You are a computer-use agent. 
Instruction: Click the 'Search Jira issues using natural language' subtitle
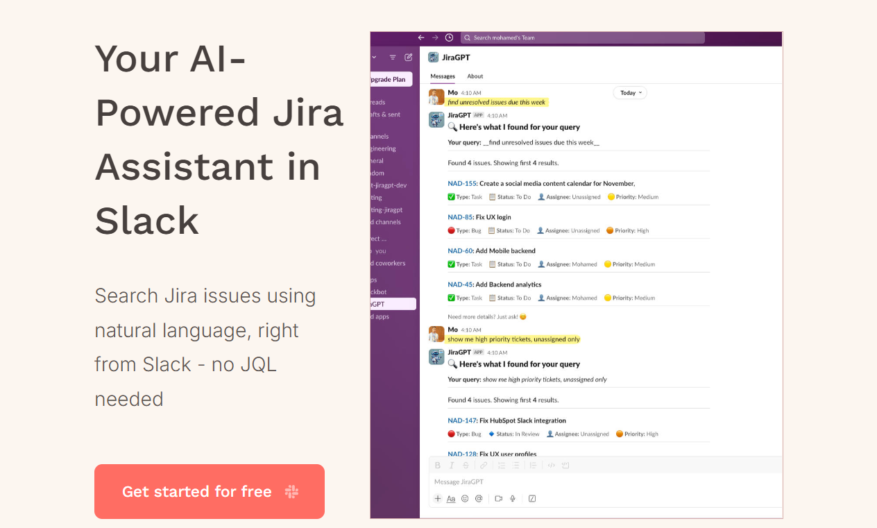point(205,347)
